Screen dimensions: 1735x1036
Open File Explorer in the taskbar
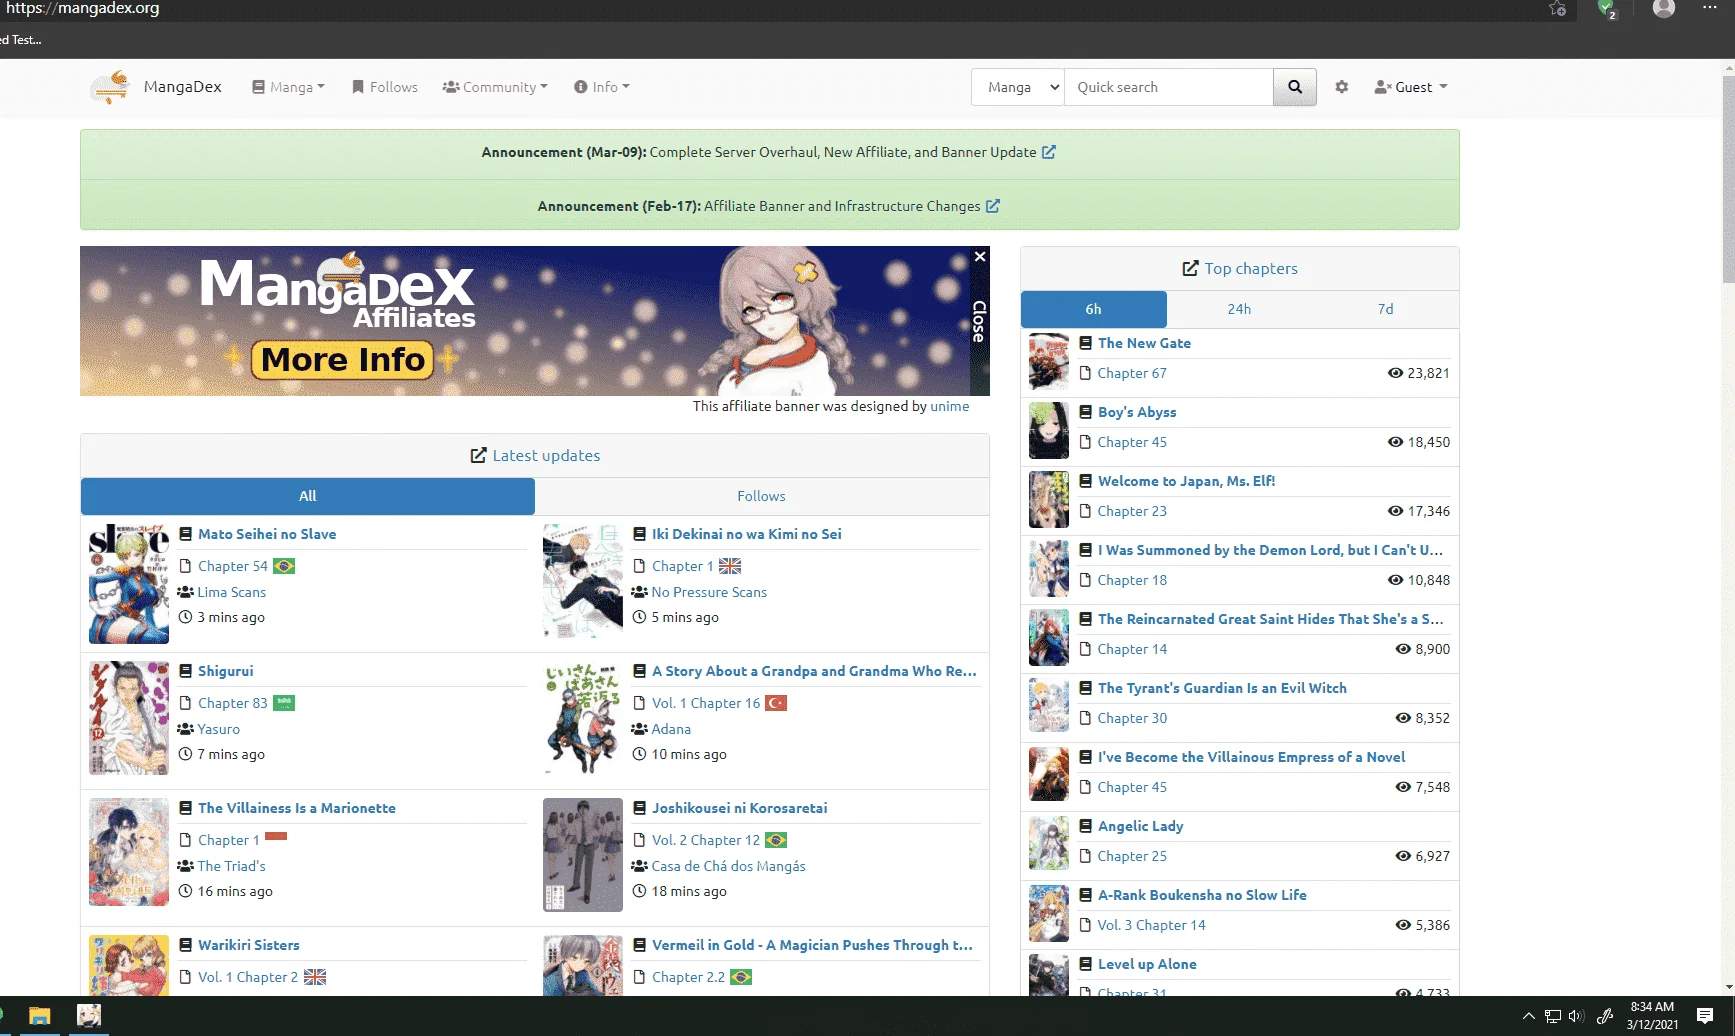coord(39,1016)
